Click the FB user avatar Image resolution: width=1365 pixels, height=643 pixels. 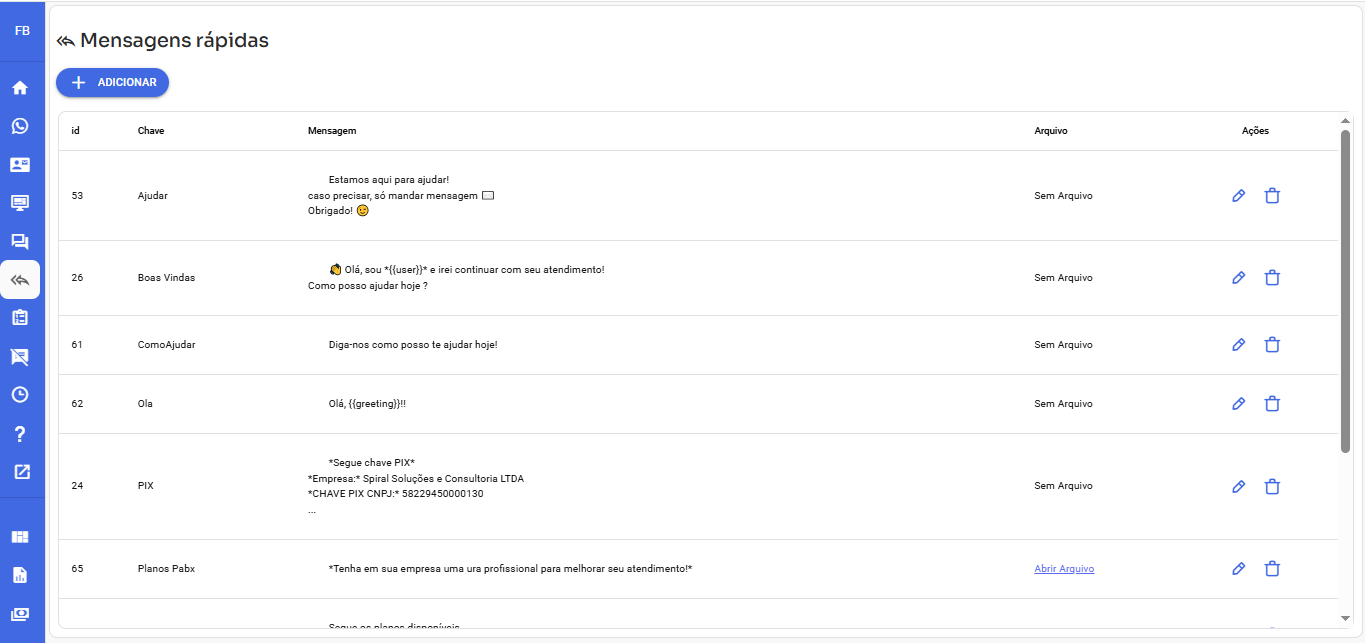pos(22,31)
